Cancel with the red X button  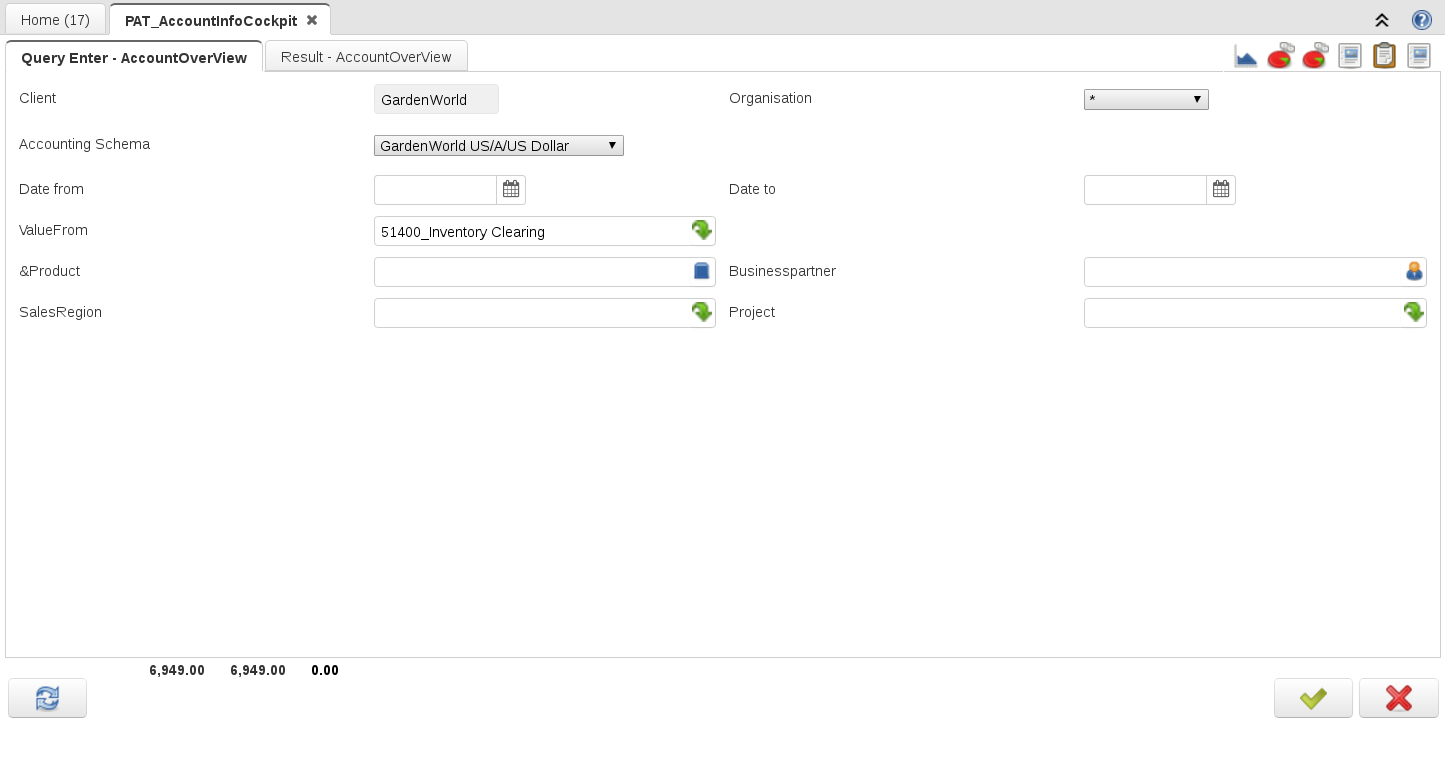(1398, 698)
